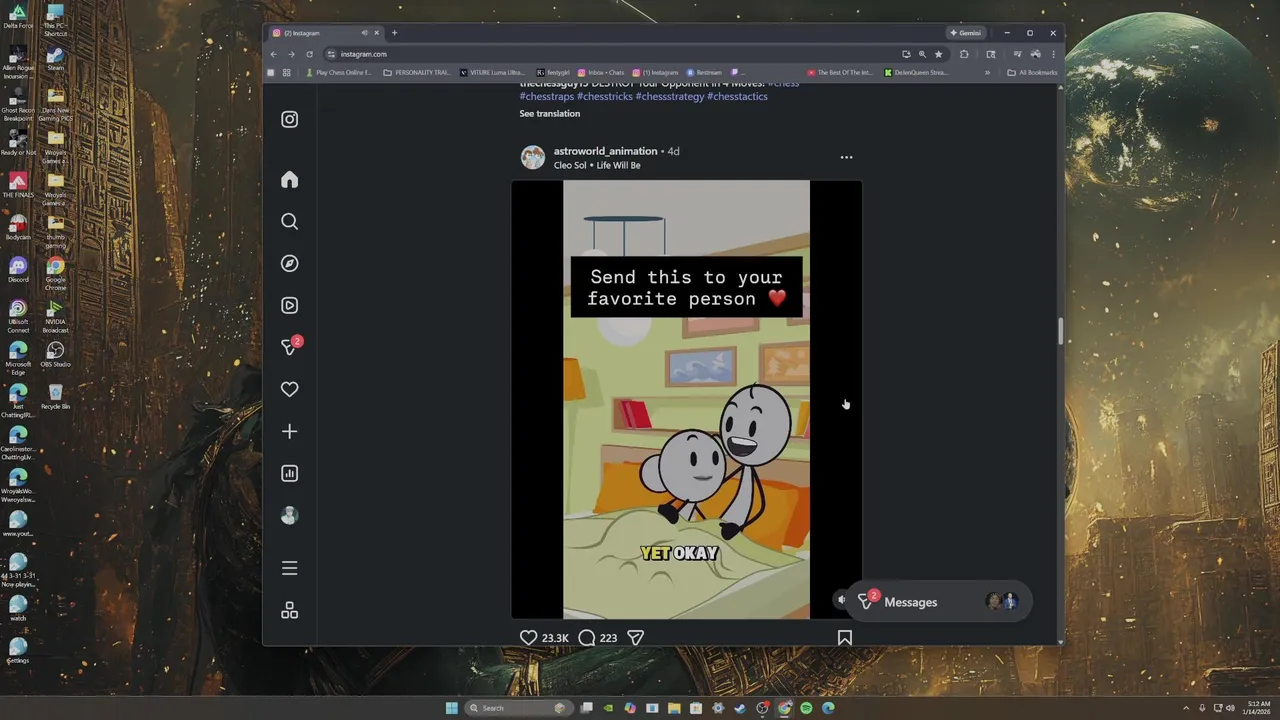Open Play Chess Online bookmark
The width and height of the screenshot is (1280, 720).
click(339, 72)
